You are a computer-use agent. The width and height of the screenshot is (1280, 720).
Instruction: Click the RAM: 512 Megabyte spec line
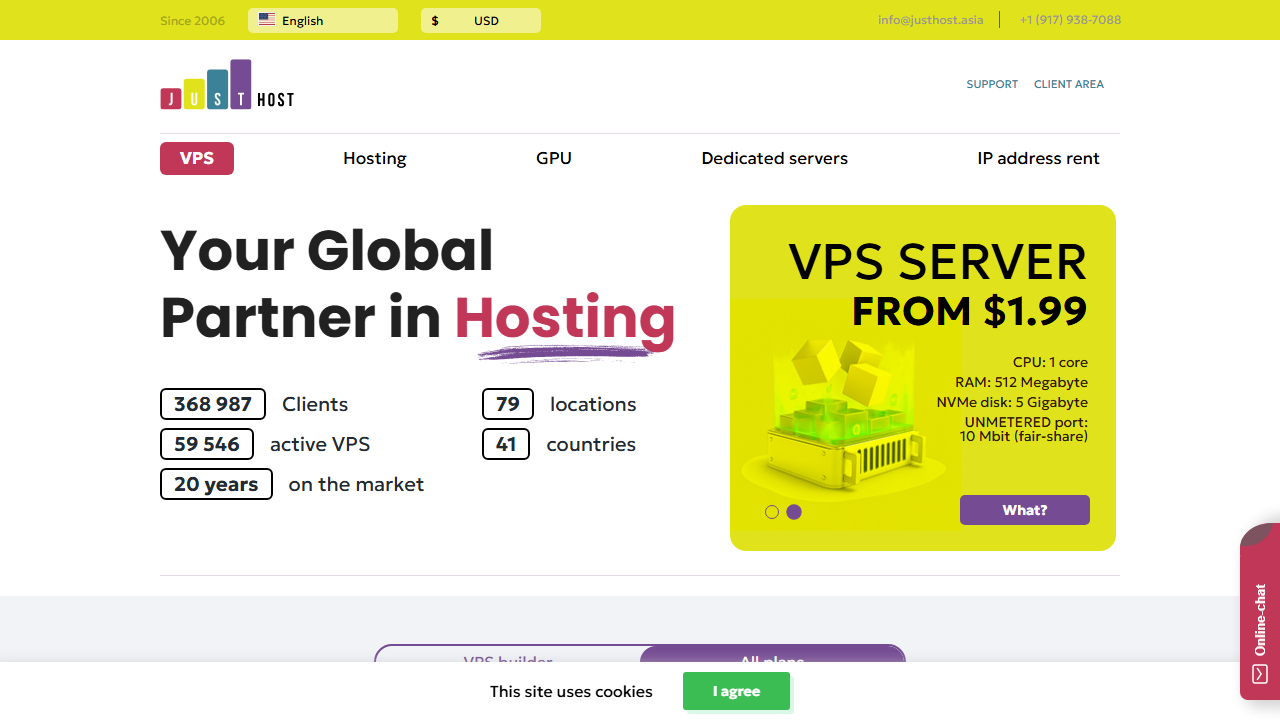coord(1021,382)
